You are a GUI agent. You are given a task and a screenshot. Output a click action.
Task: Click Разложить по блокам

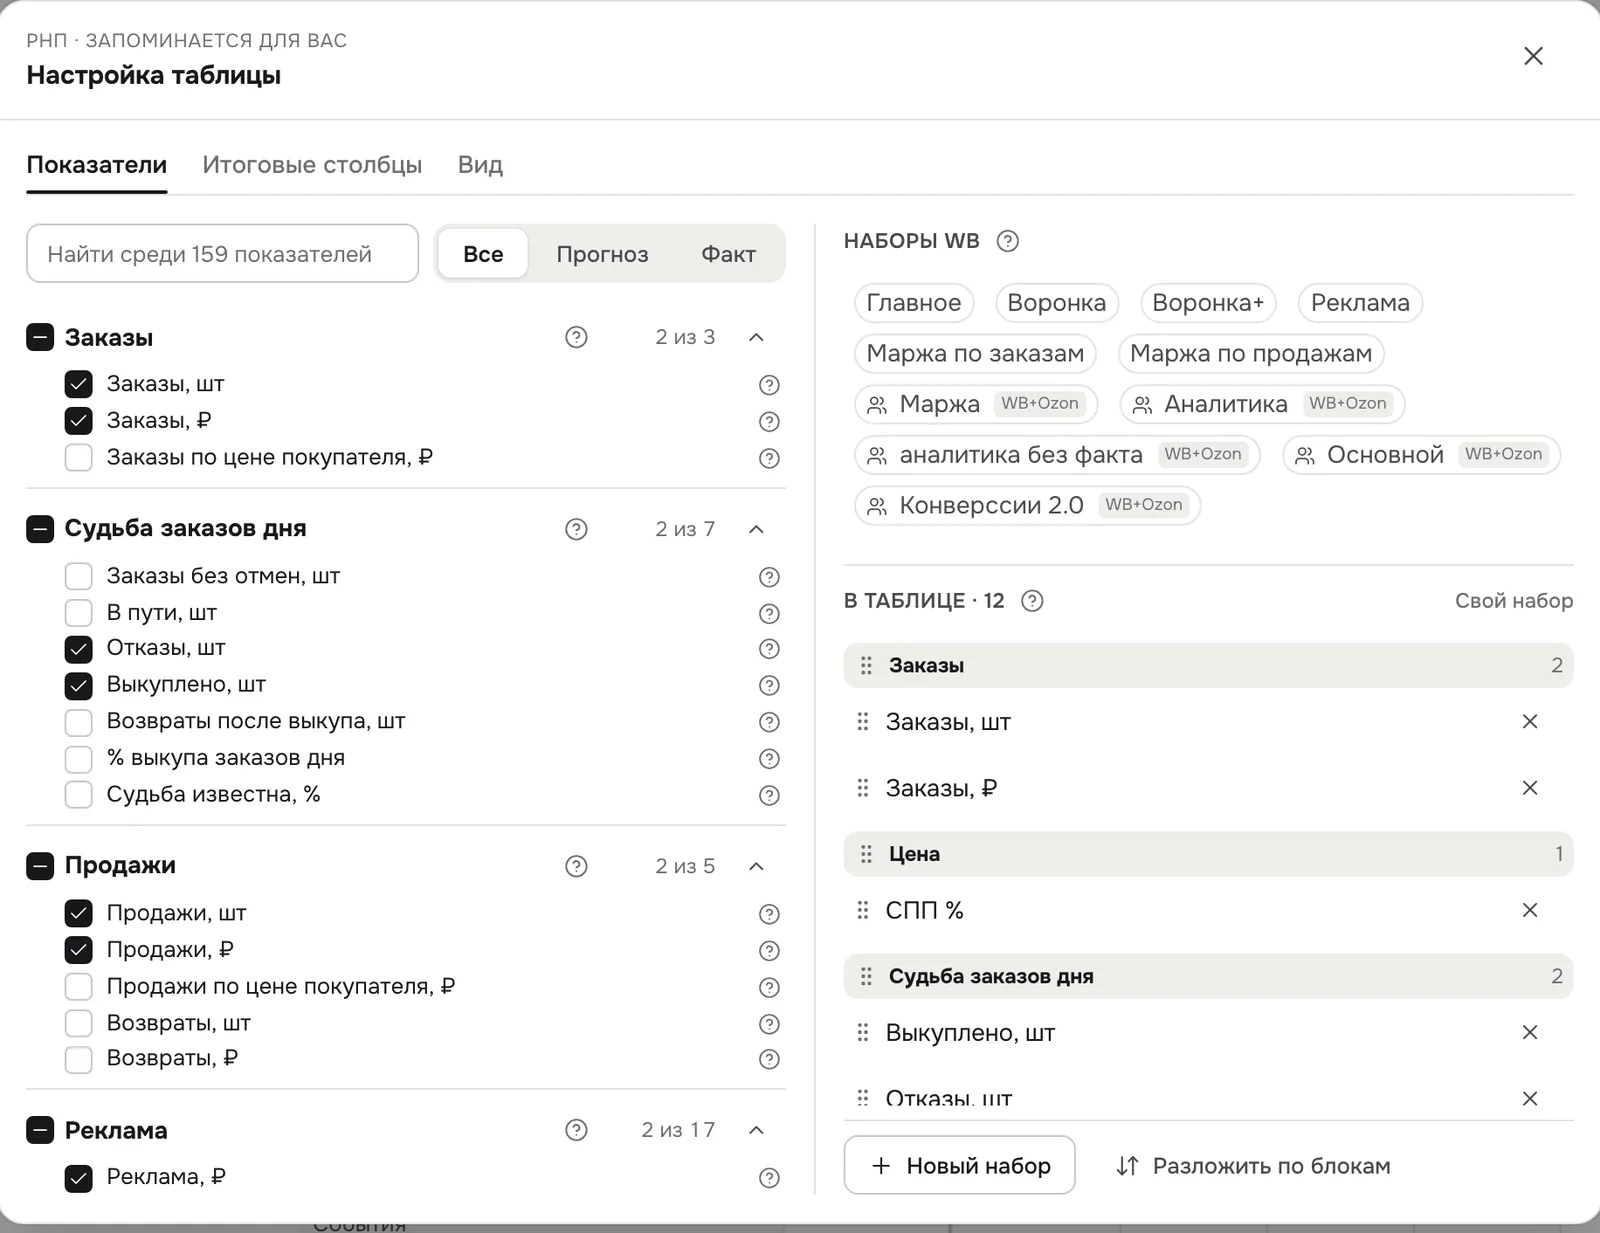pos(1253,1166)
